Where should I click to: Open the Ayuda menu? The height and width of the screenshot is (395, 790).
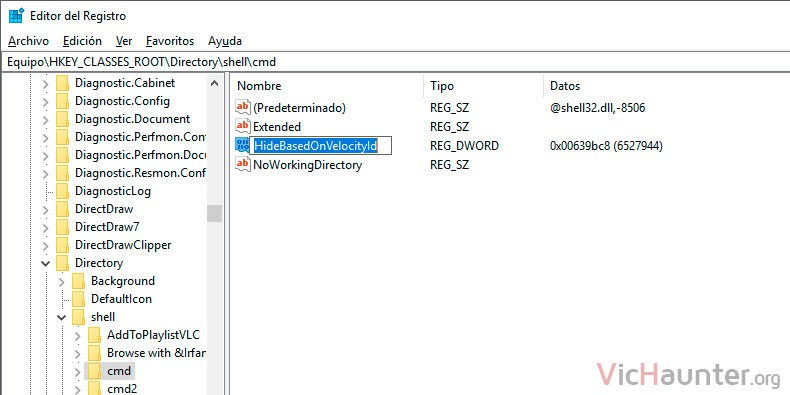click(x=225, y=41)
